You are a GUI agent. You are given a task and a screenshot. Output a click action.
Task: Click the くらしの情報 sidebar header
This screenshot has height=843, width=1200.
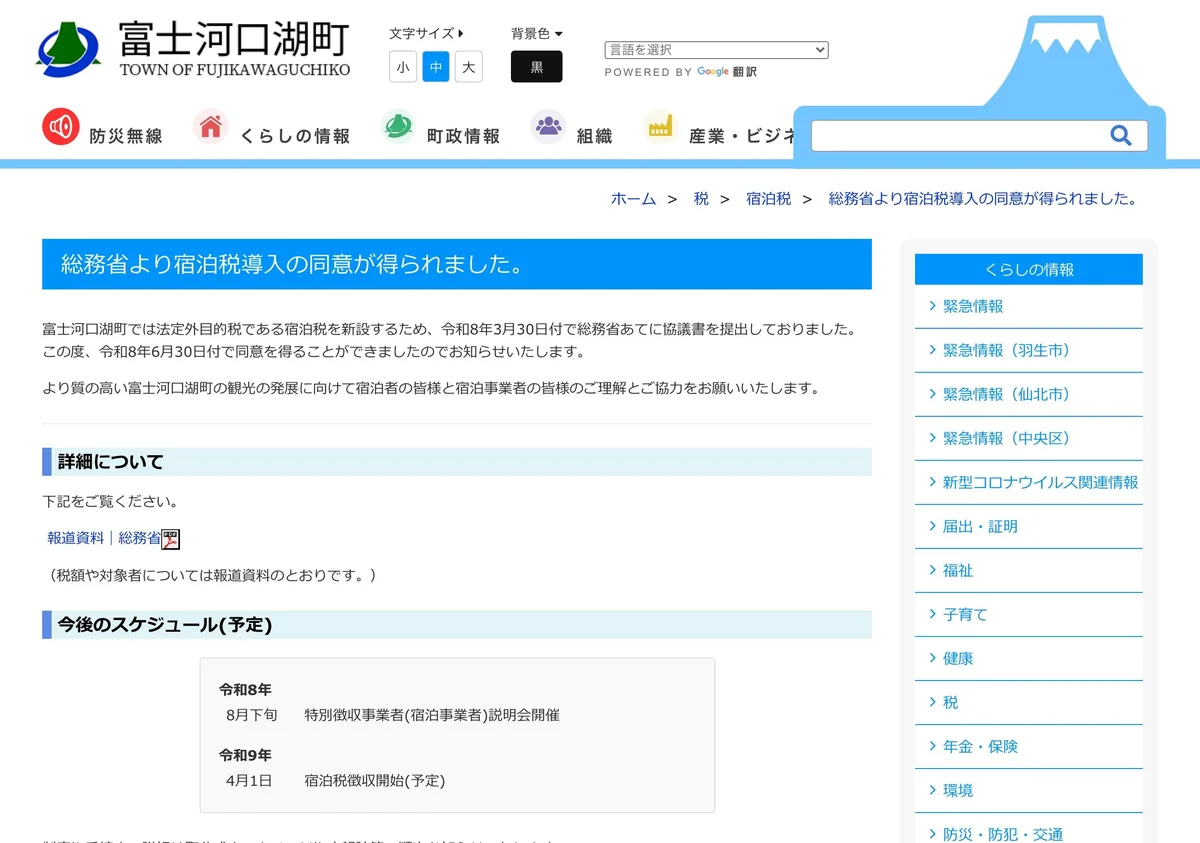[1029, 269]
